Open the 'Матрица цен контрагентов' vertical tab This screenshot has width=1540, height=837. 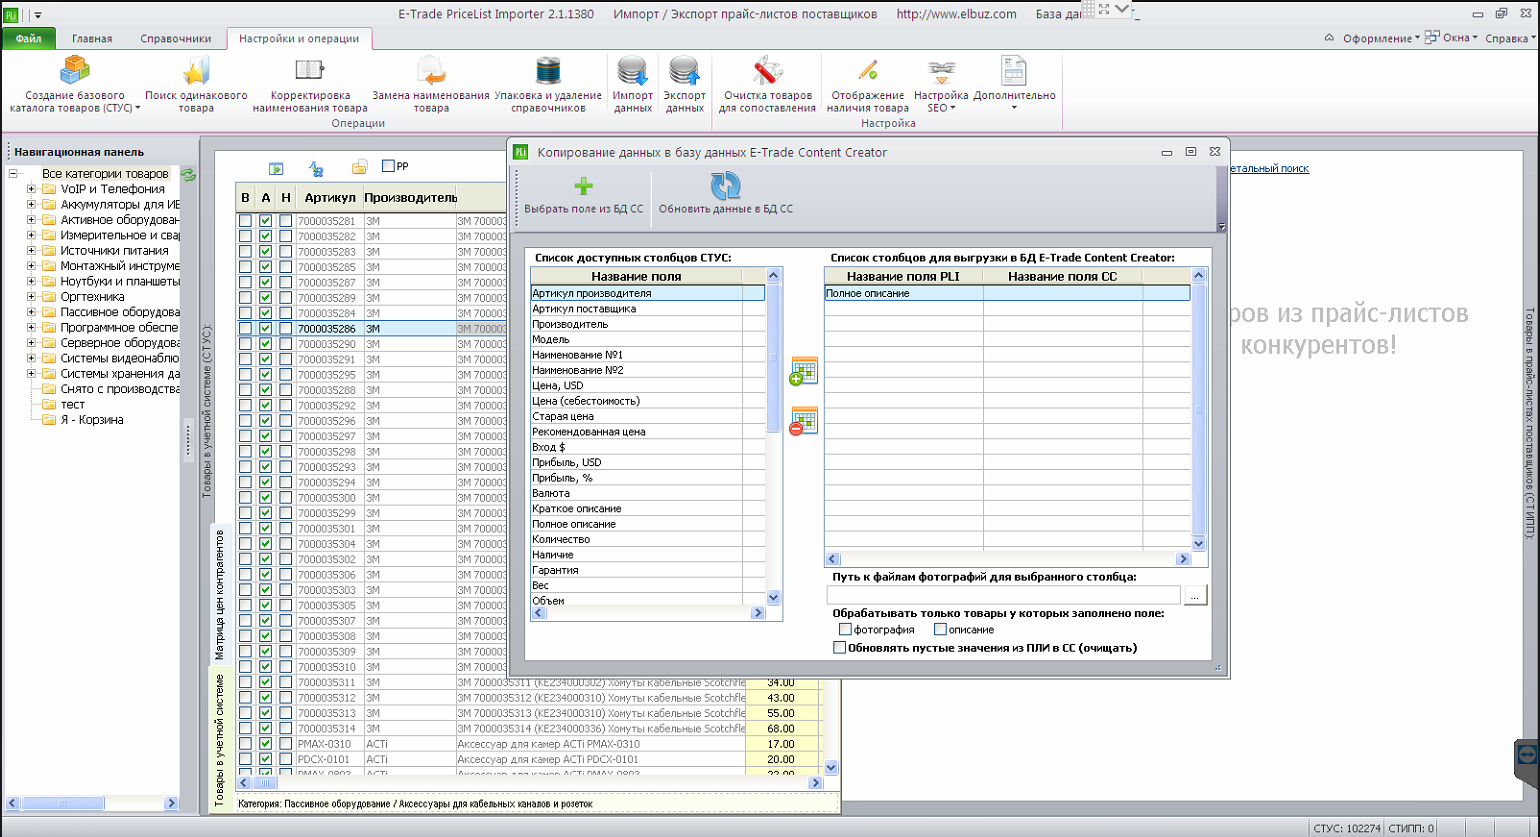click(221, 594)
